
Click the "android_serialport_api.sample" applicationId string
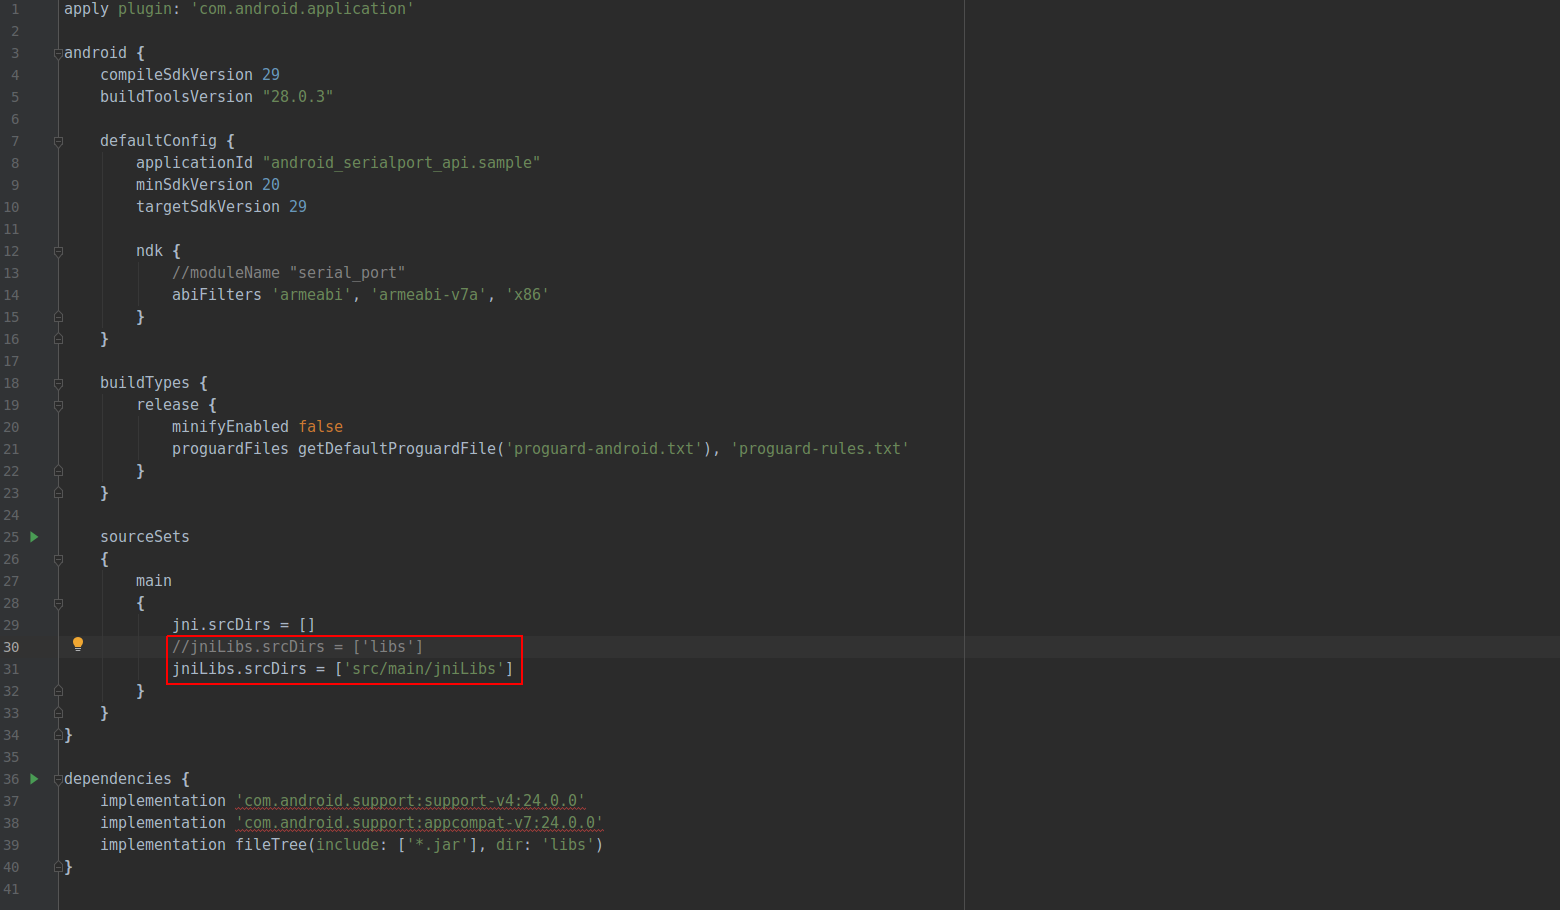coord(401,163)
